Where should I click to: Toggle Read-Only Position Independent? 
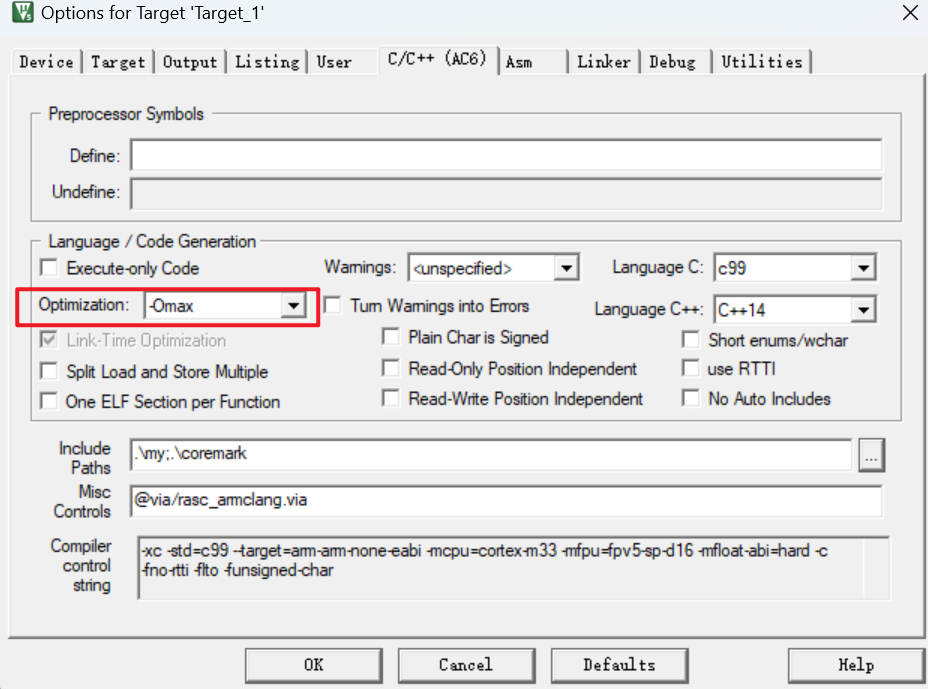tap(391, 368)
